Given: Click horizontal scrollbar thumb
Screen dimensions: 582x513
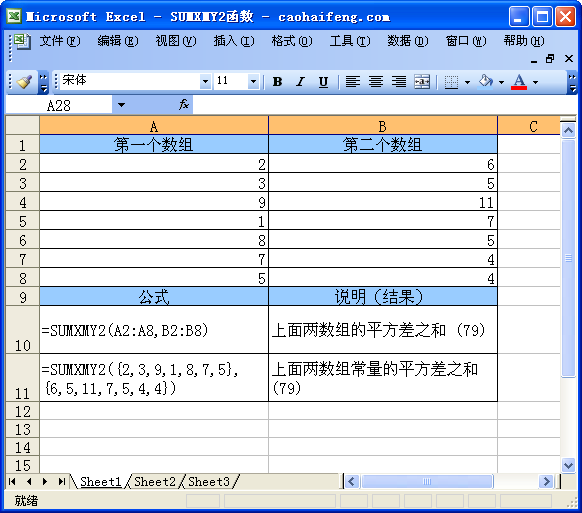Looking at the screenshot, I should click(x=427, y=482).
